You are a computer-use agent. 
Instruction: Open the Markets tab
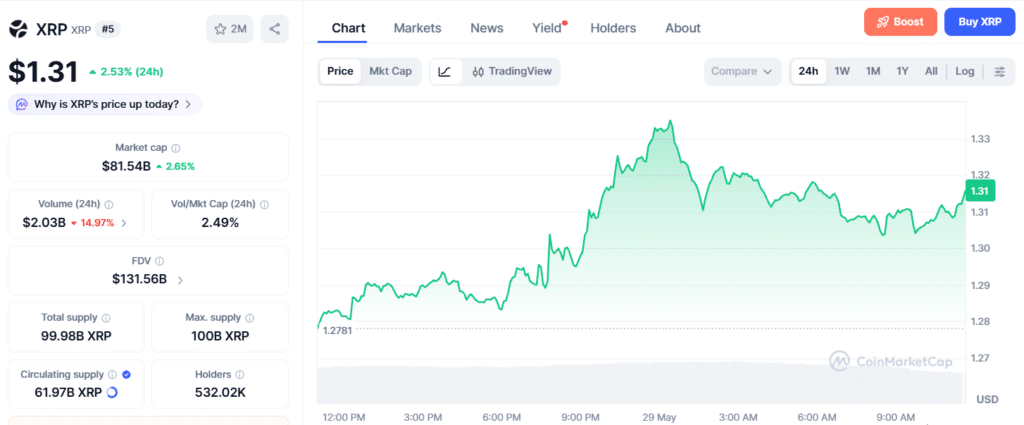[x=417, y=28]
